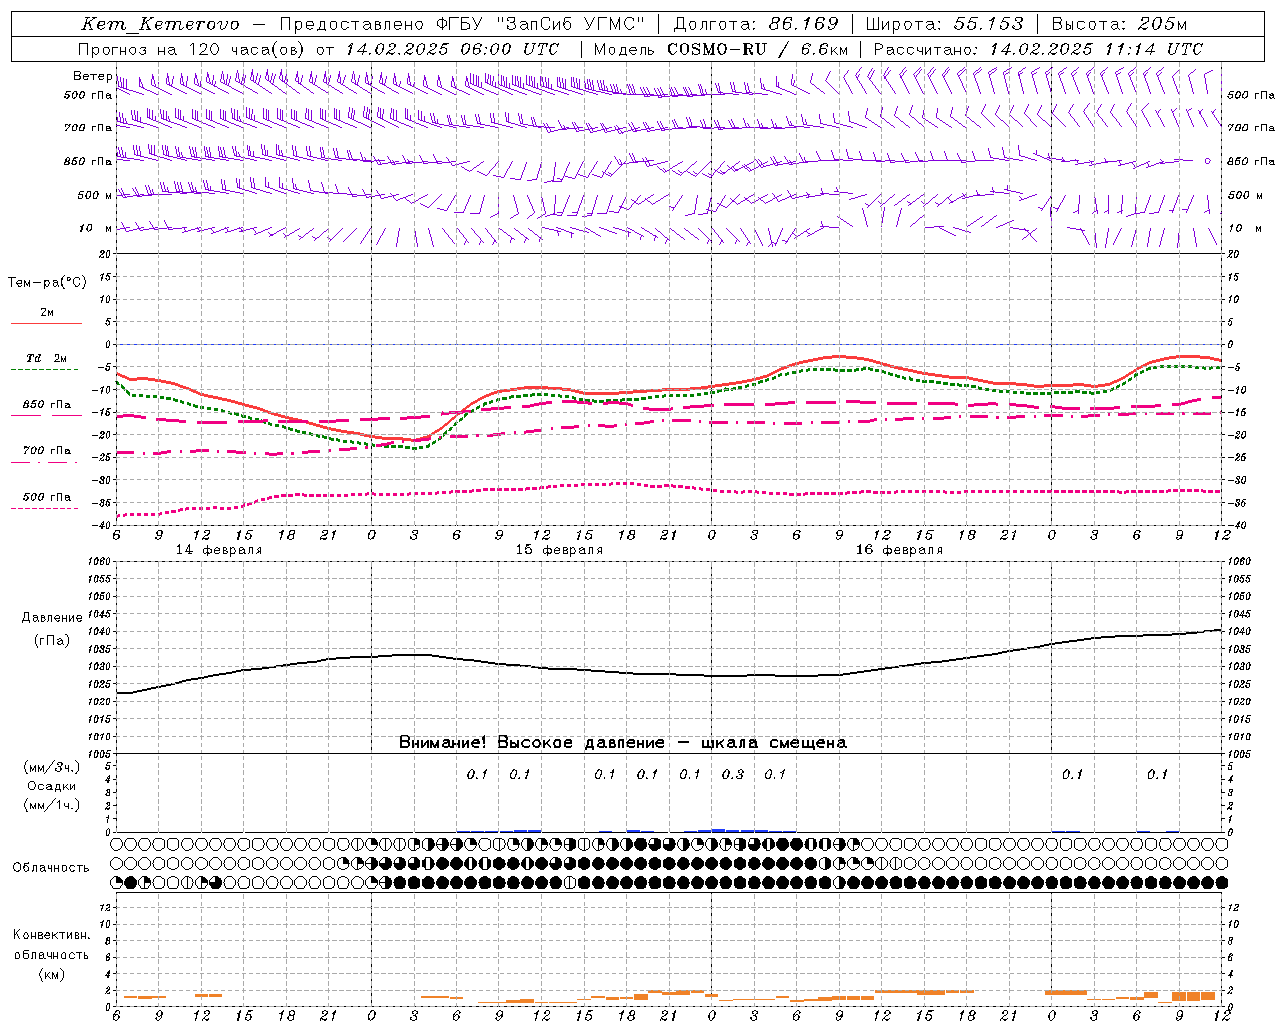The width and height of the screenshot is (1280, 1024).
Task: Select the Широта: 55.153 header value
Action: (x=945, y=24)
